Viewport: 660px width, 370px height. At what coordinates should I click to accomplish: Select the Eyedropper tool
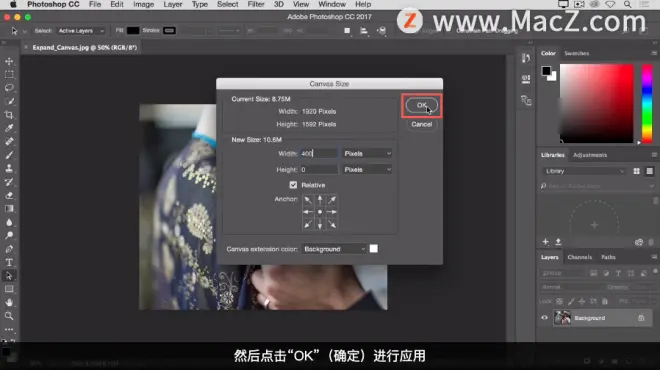pos(9,128)
